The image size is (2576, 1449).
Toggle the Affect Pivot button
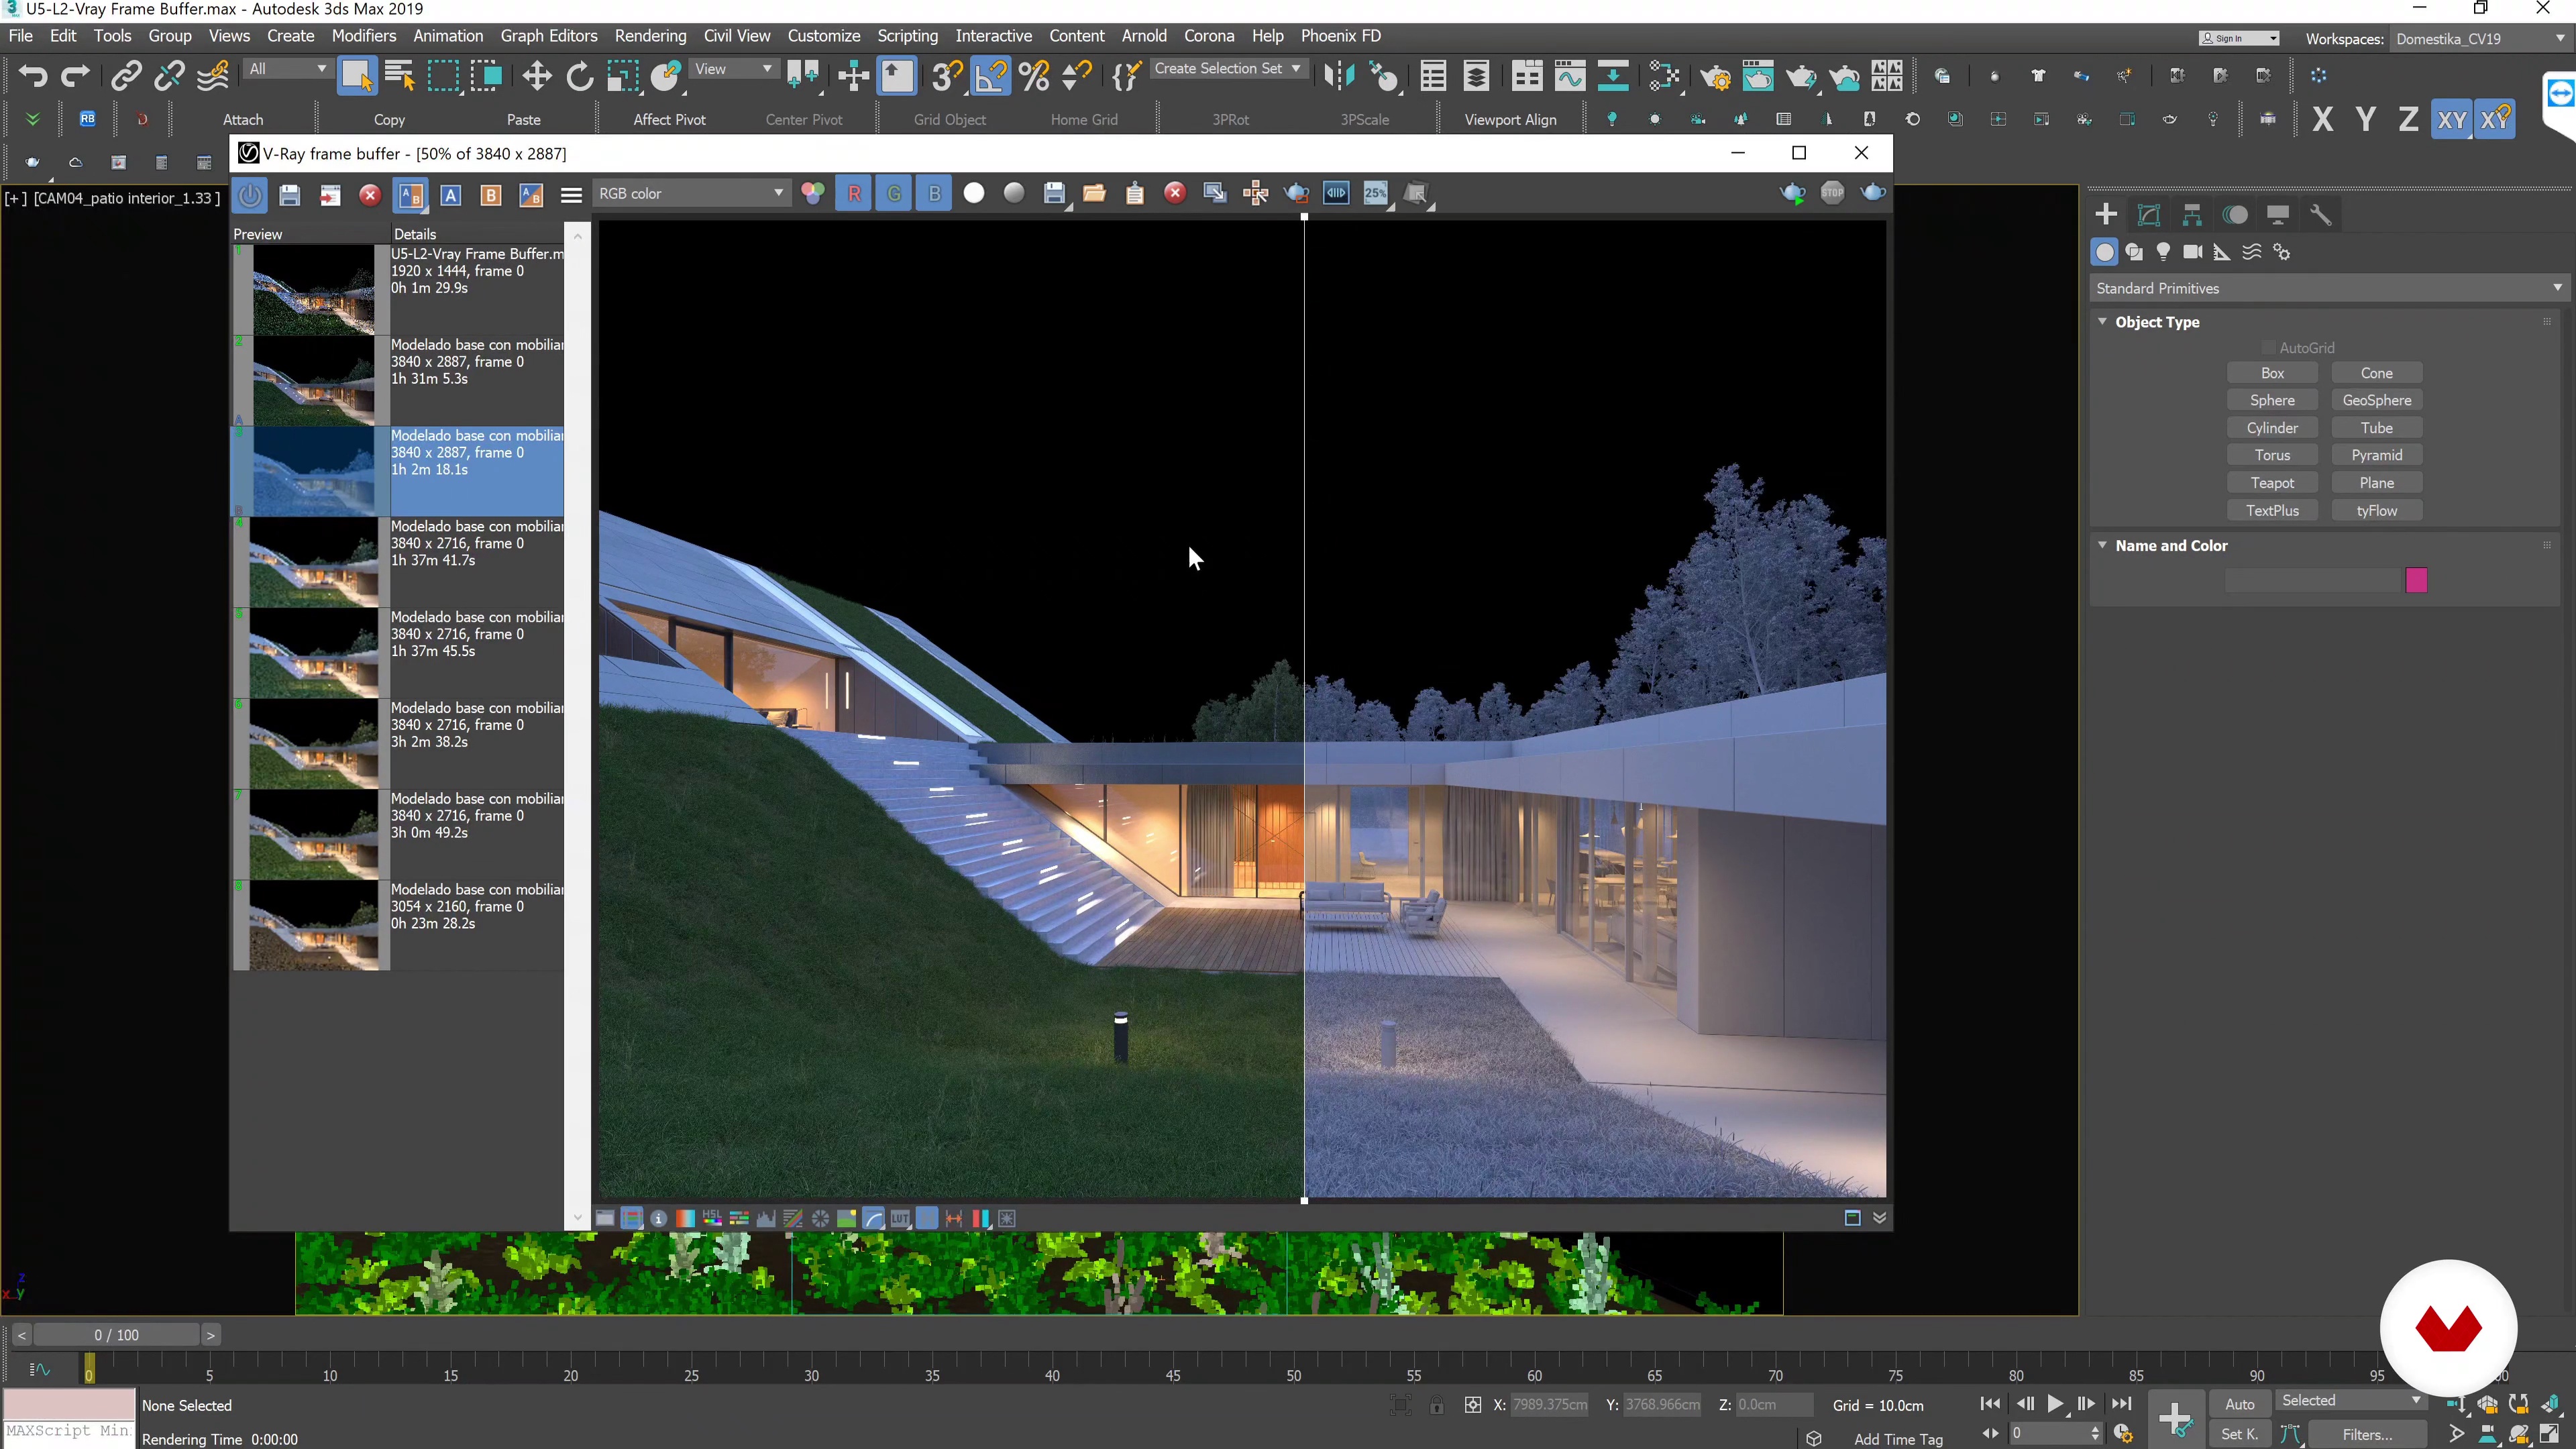pyautogui.click(x=669, y=119)
